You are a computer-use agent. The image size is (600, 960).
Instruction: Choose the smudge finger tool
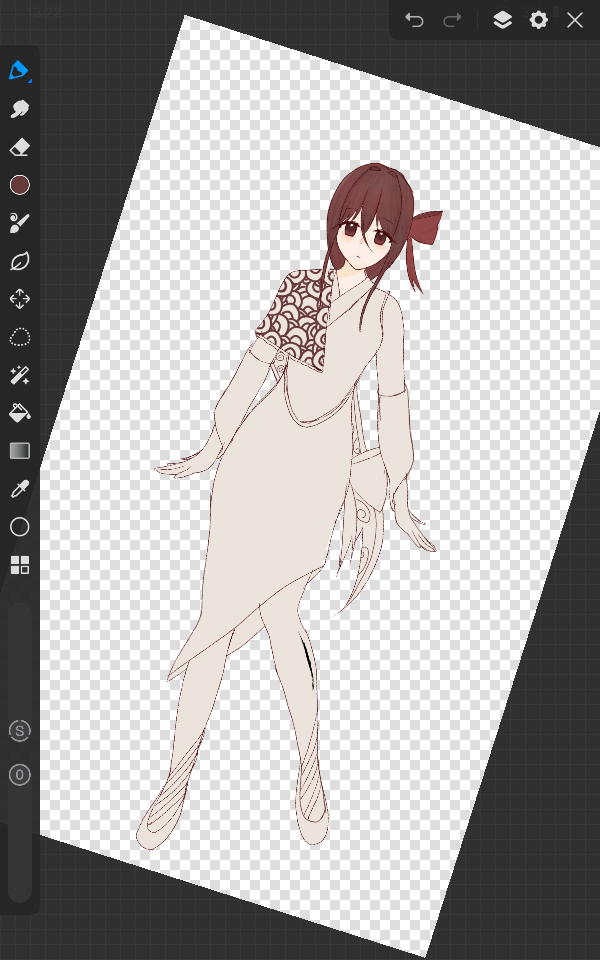click(19, 109)
